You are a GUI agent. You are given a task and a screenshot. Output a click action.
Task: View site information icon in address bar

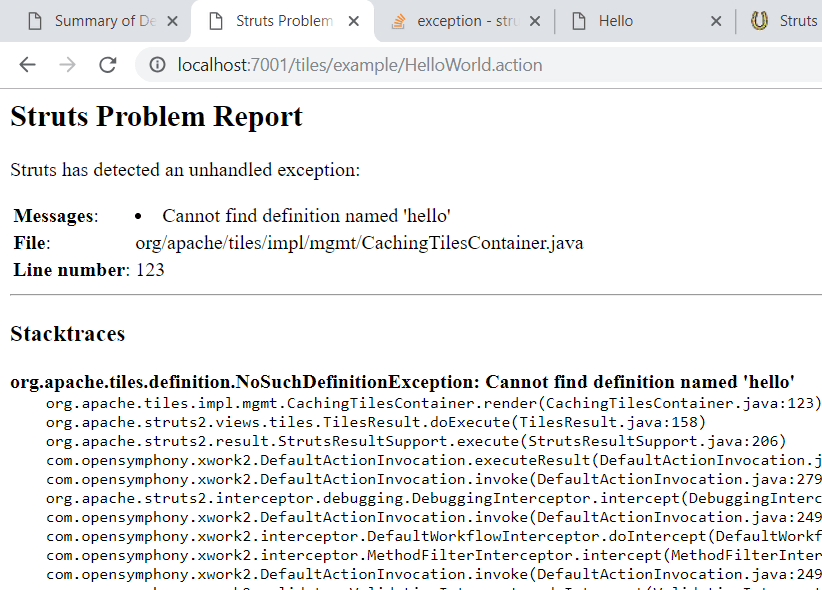[x=157, y=65]
